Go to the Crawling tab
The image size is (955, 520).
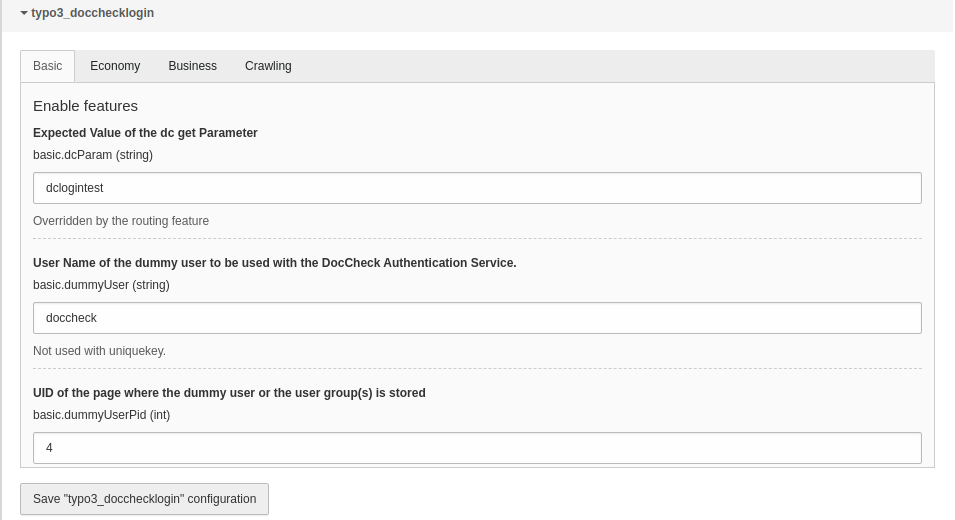(268, 66)
